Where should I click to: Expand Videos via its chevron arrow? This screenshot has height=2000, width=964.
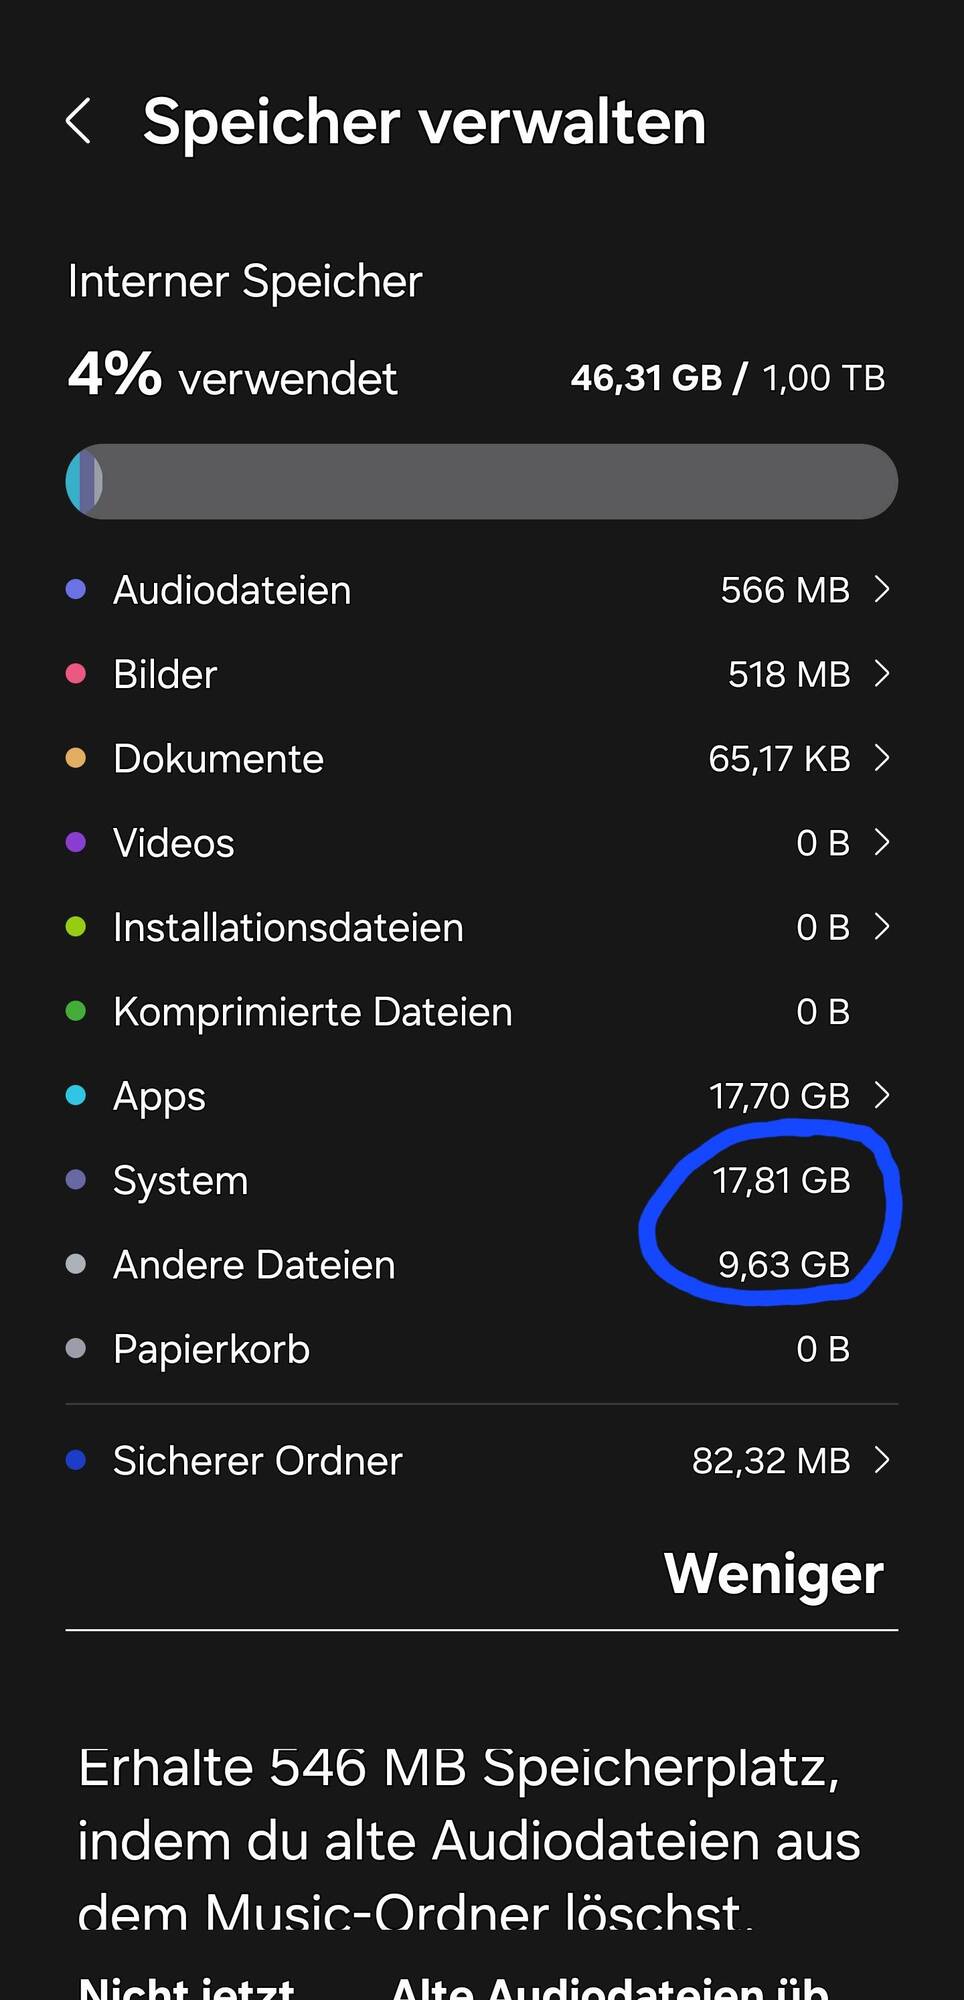(x=881, y=843)
